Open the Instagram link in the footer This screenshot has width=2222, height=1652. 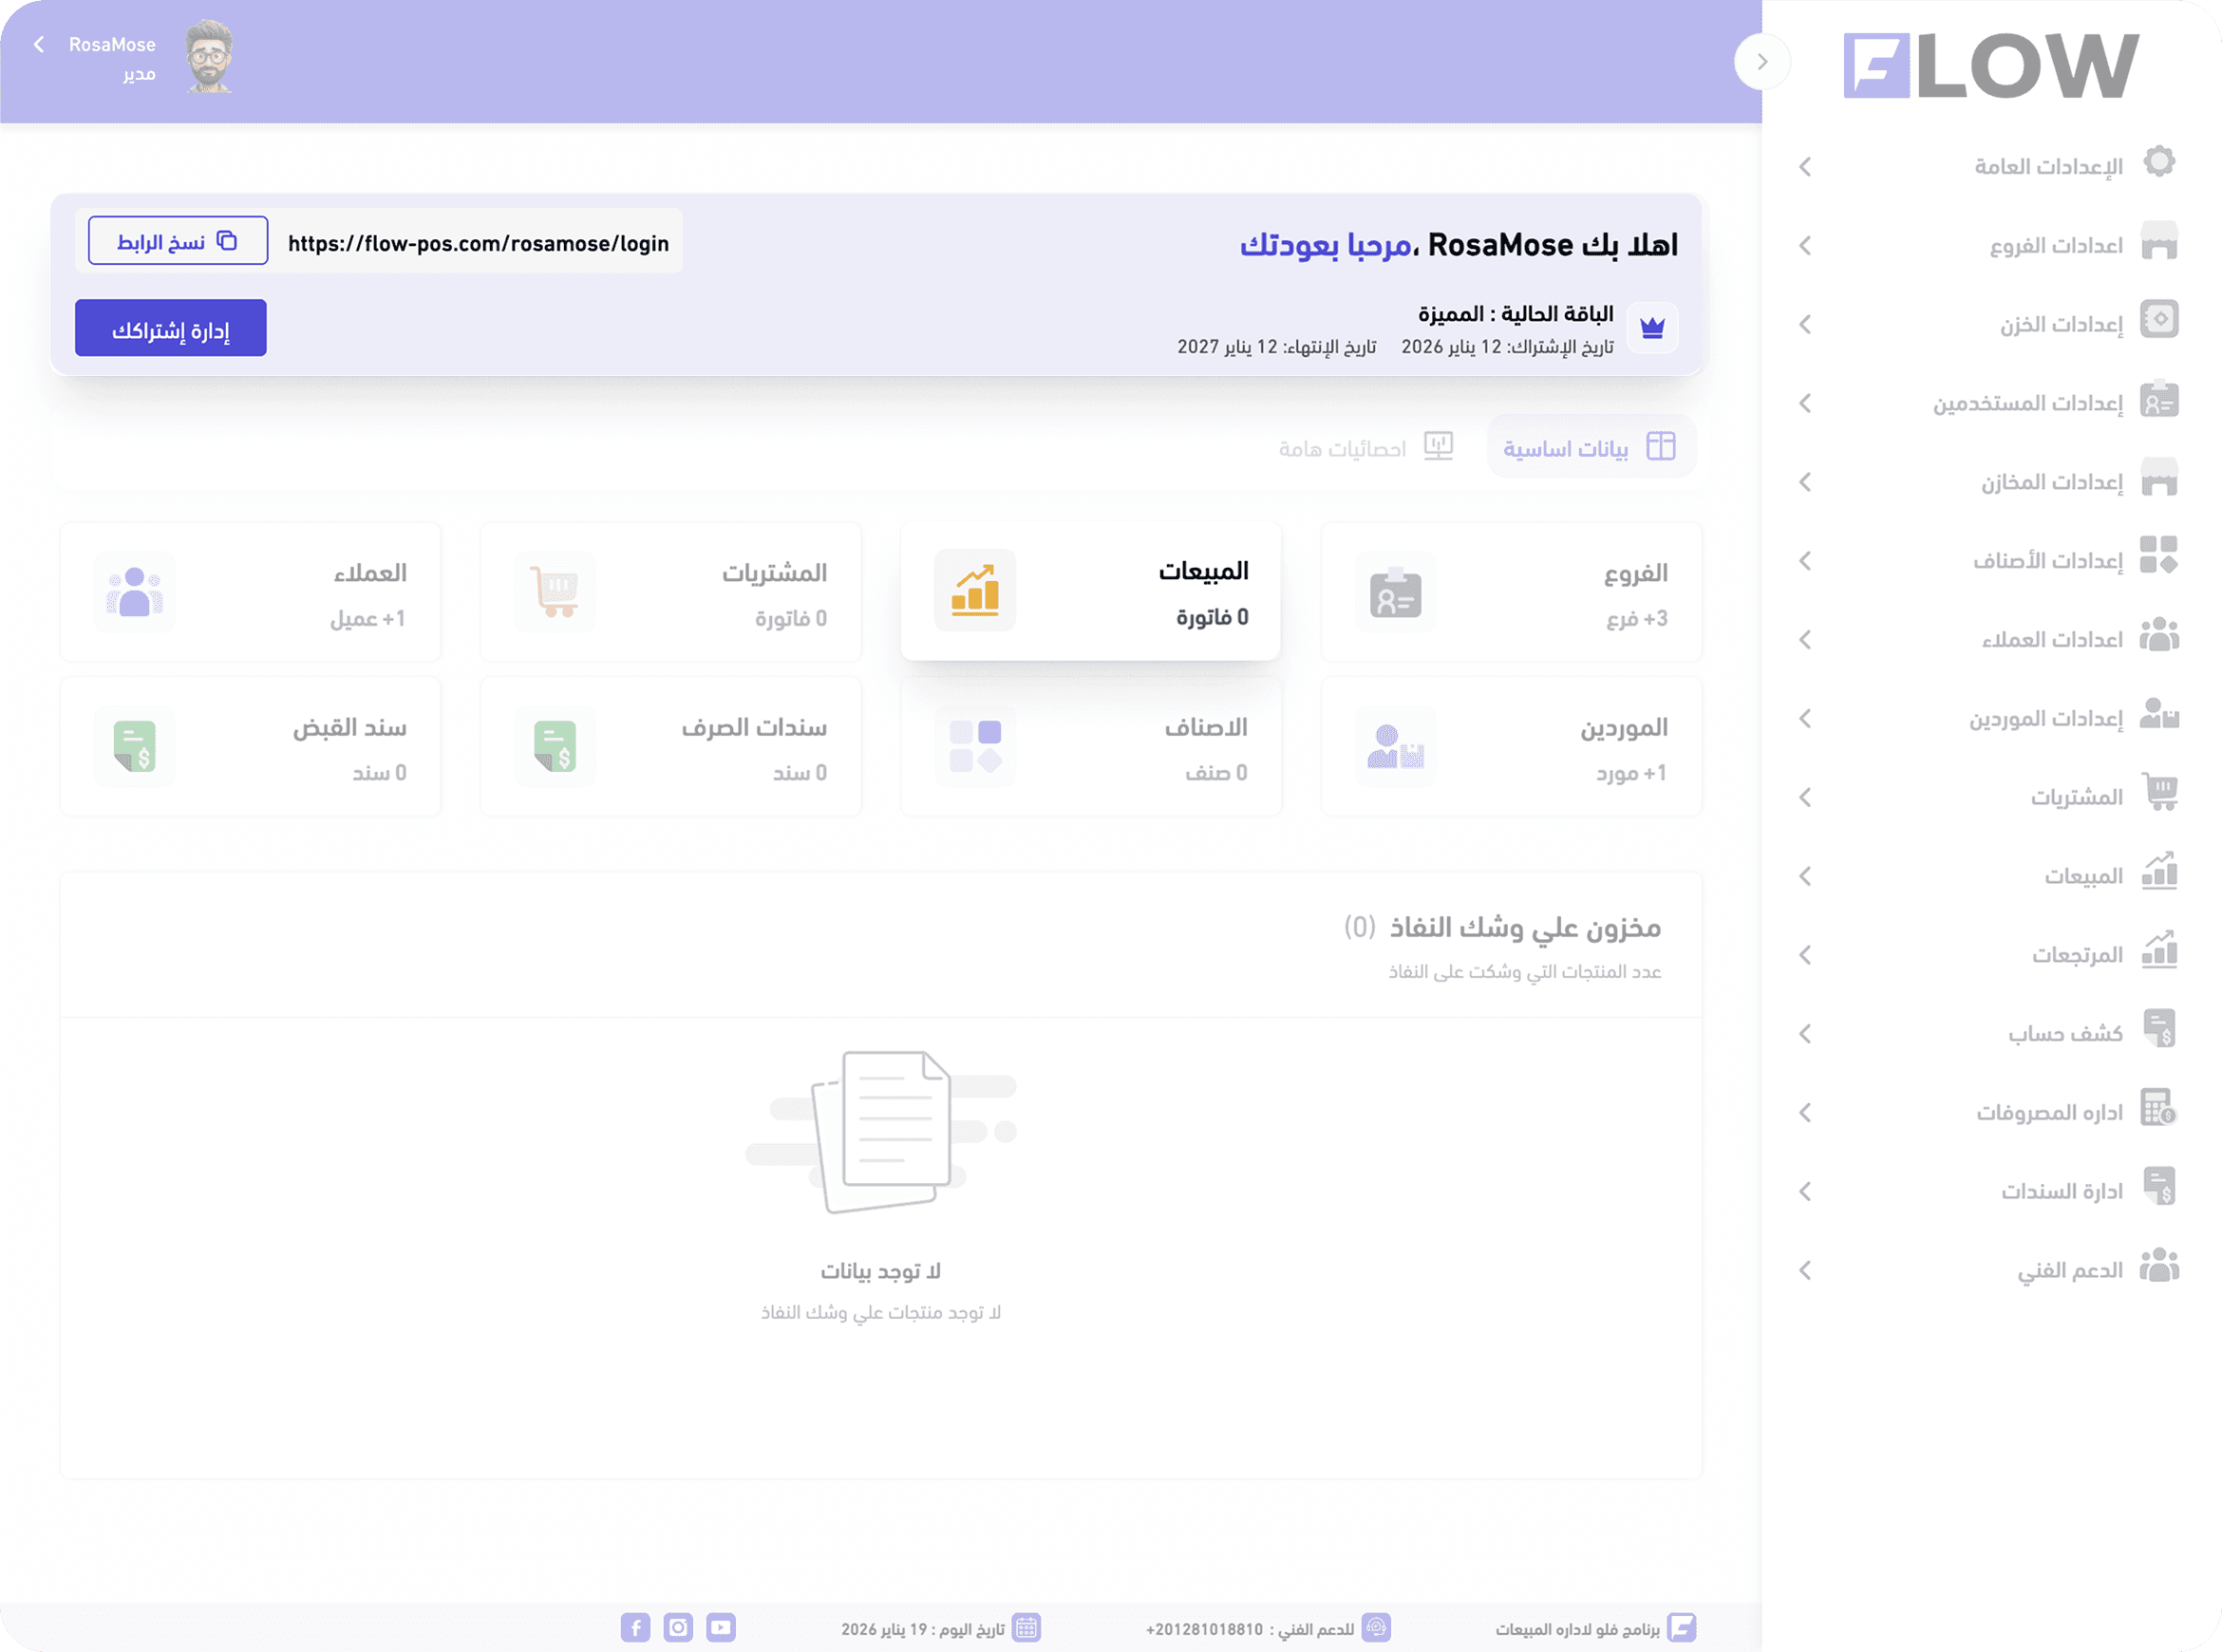(x=678, y=1627)
